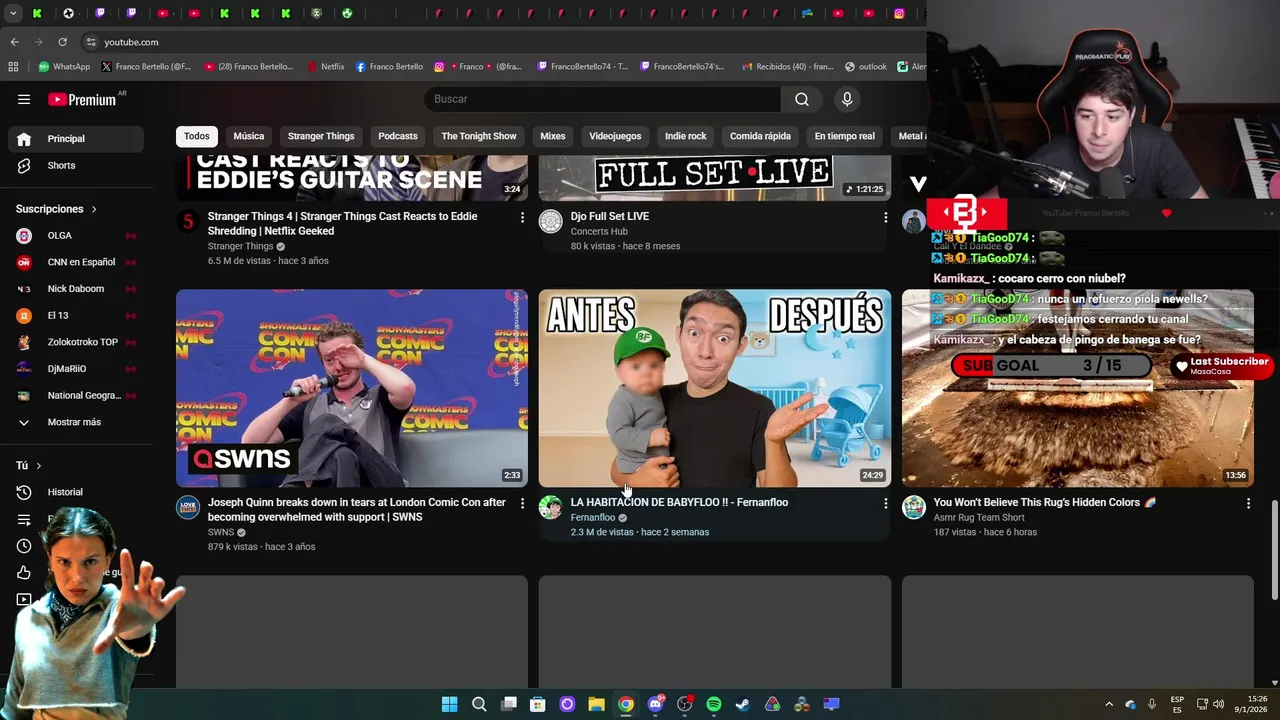Click the Buscar search field
Viewport: 1280px width, 720px height.
pyautogui.click(x=602, y=99)
